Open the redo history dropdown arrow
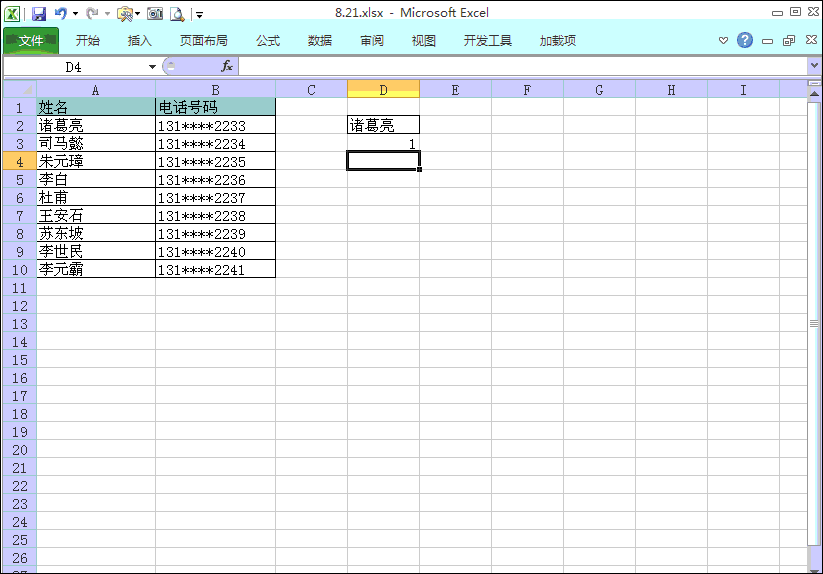This screenshot has width=823, height=574. tap(107, 14)
